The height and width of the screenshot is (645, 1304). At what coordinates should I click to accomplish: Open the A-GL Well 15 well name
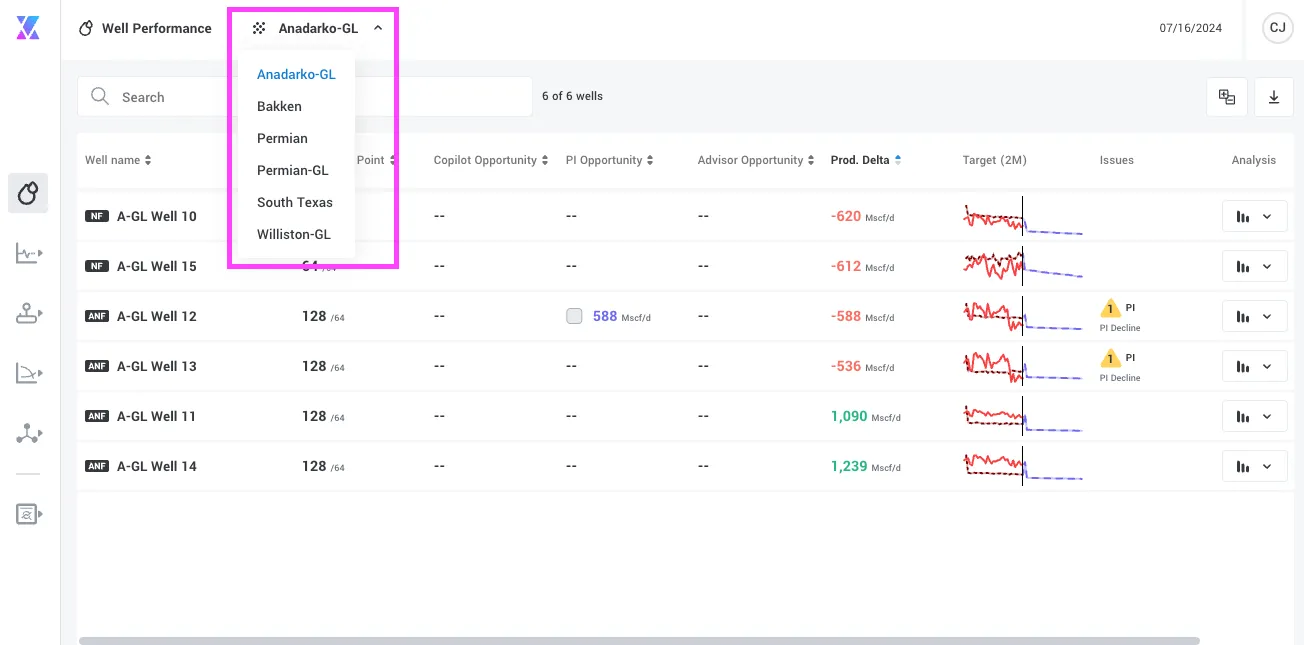pos(157,266)
